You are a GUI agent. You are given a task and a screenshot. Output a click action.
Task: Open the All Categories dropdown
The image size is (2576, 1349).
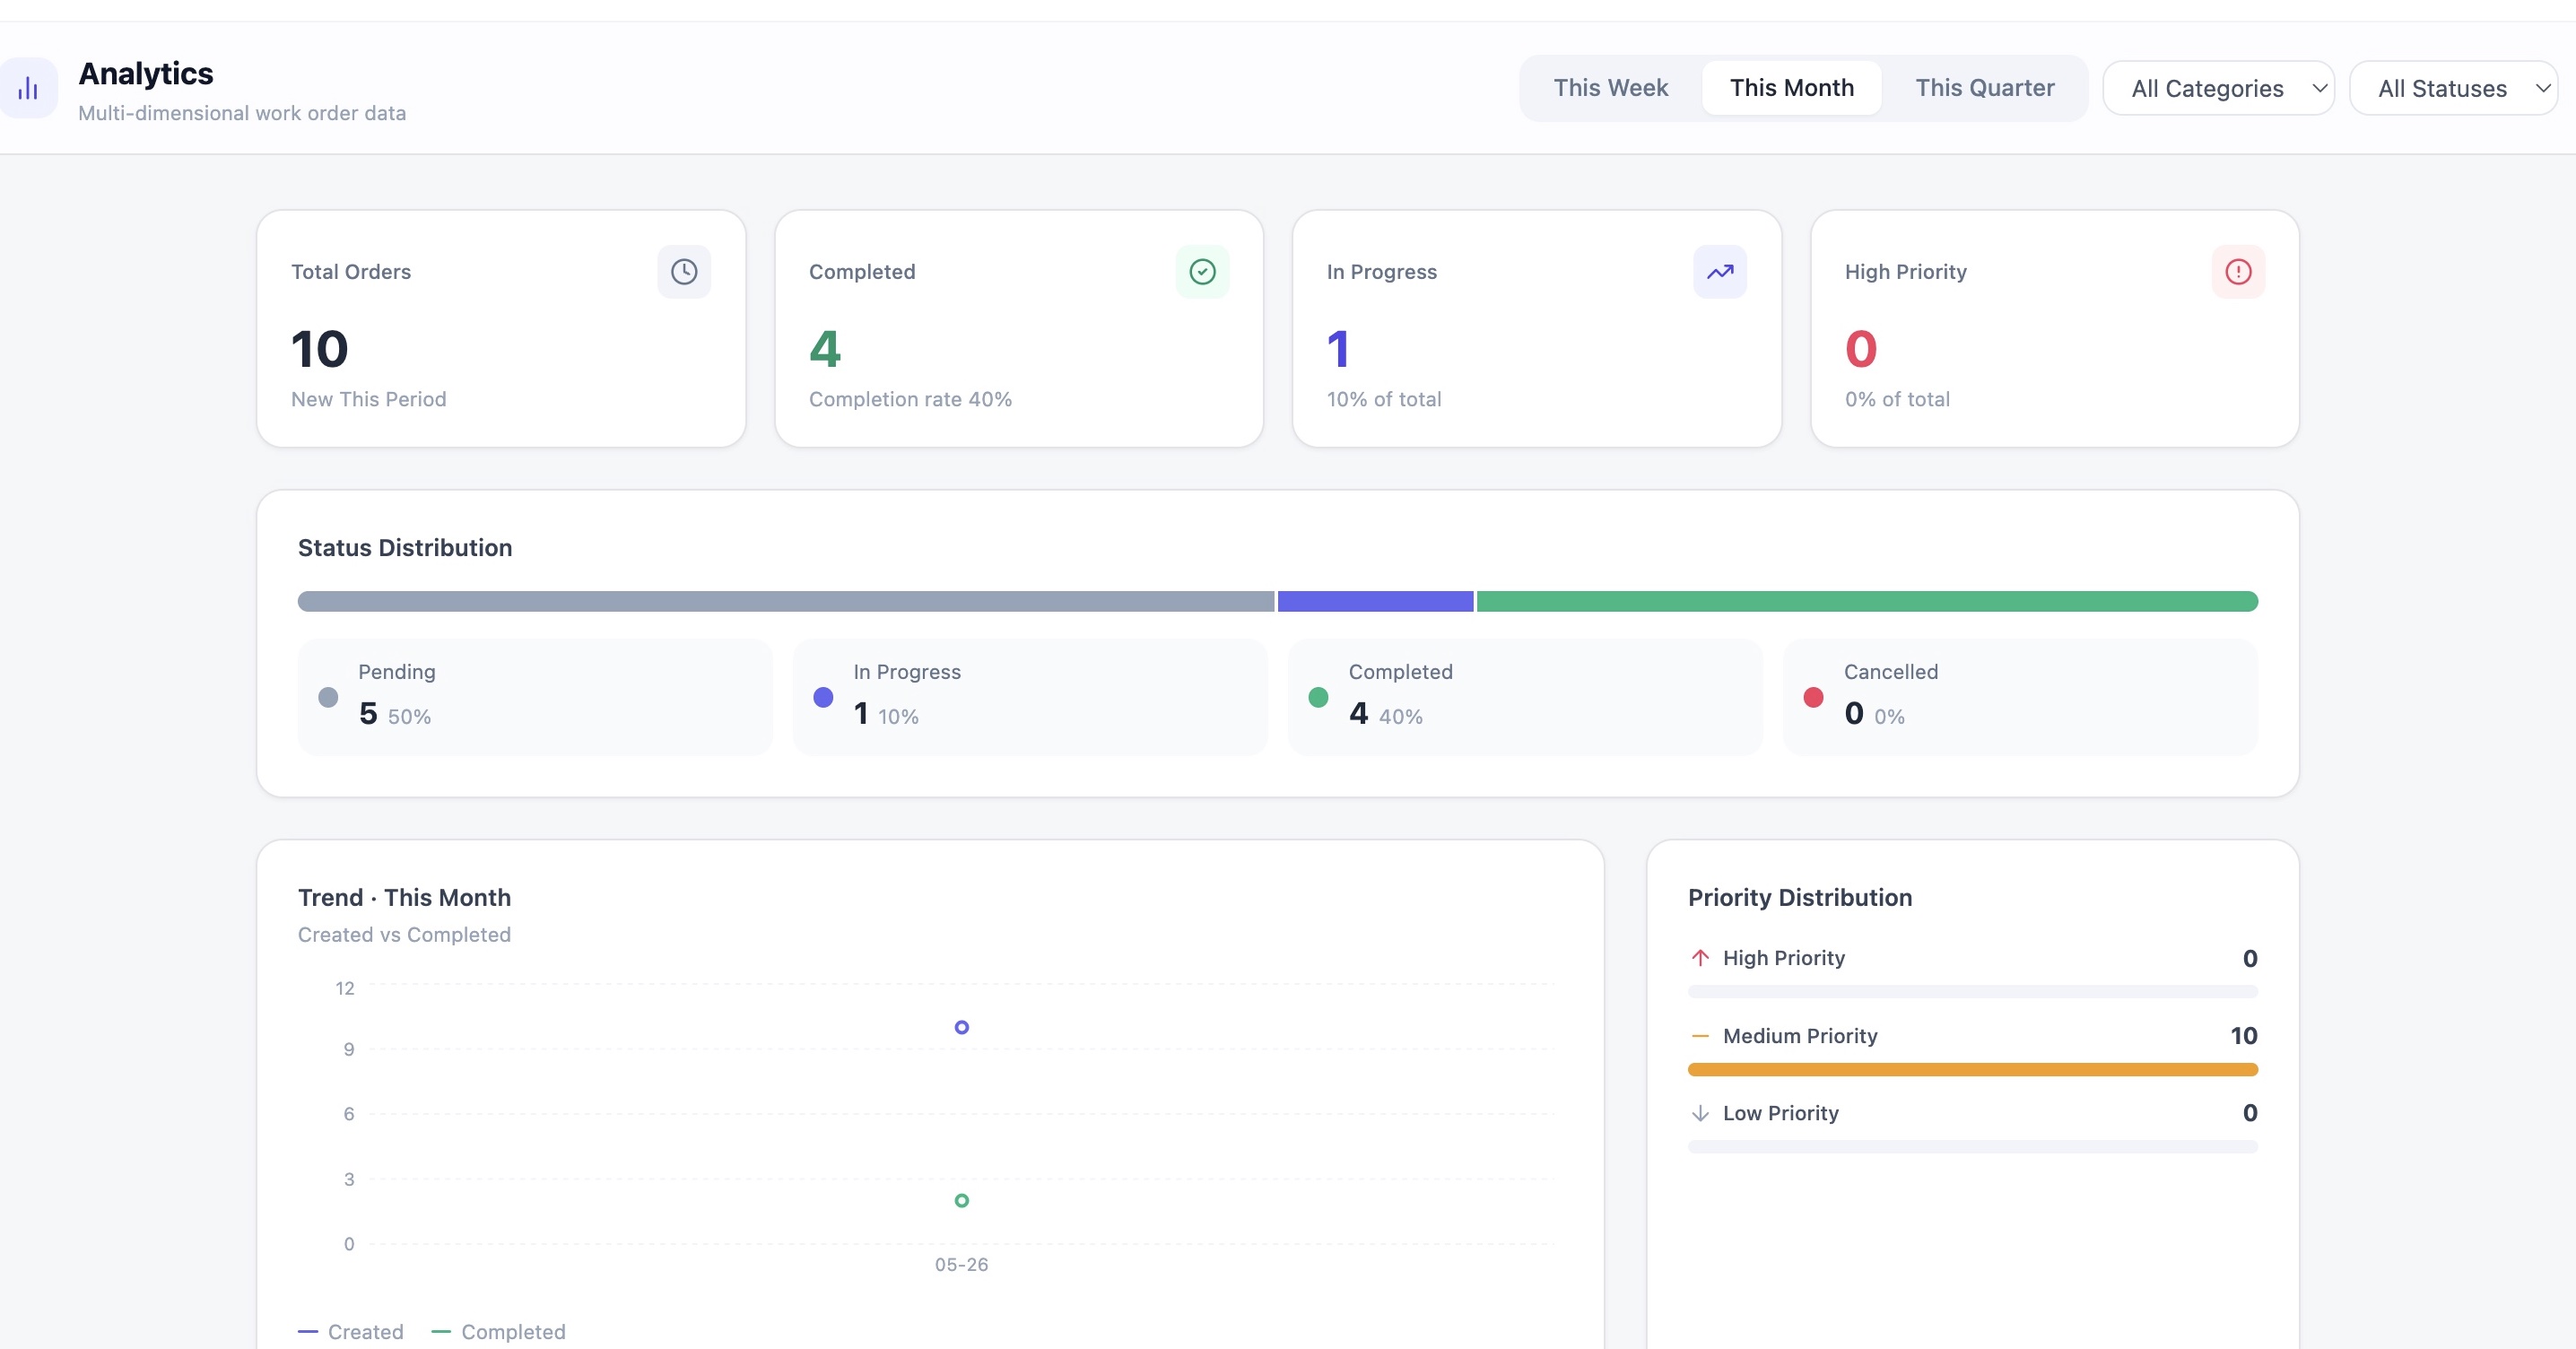click(2218, 88)
